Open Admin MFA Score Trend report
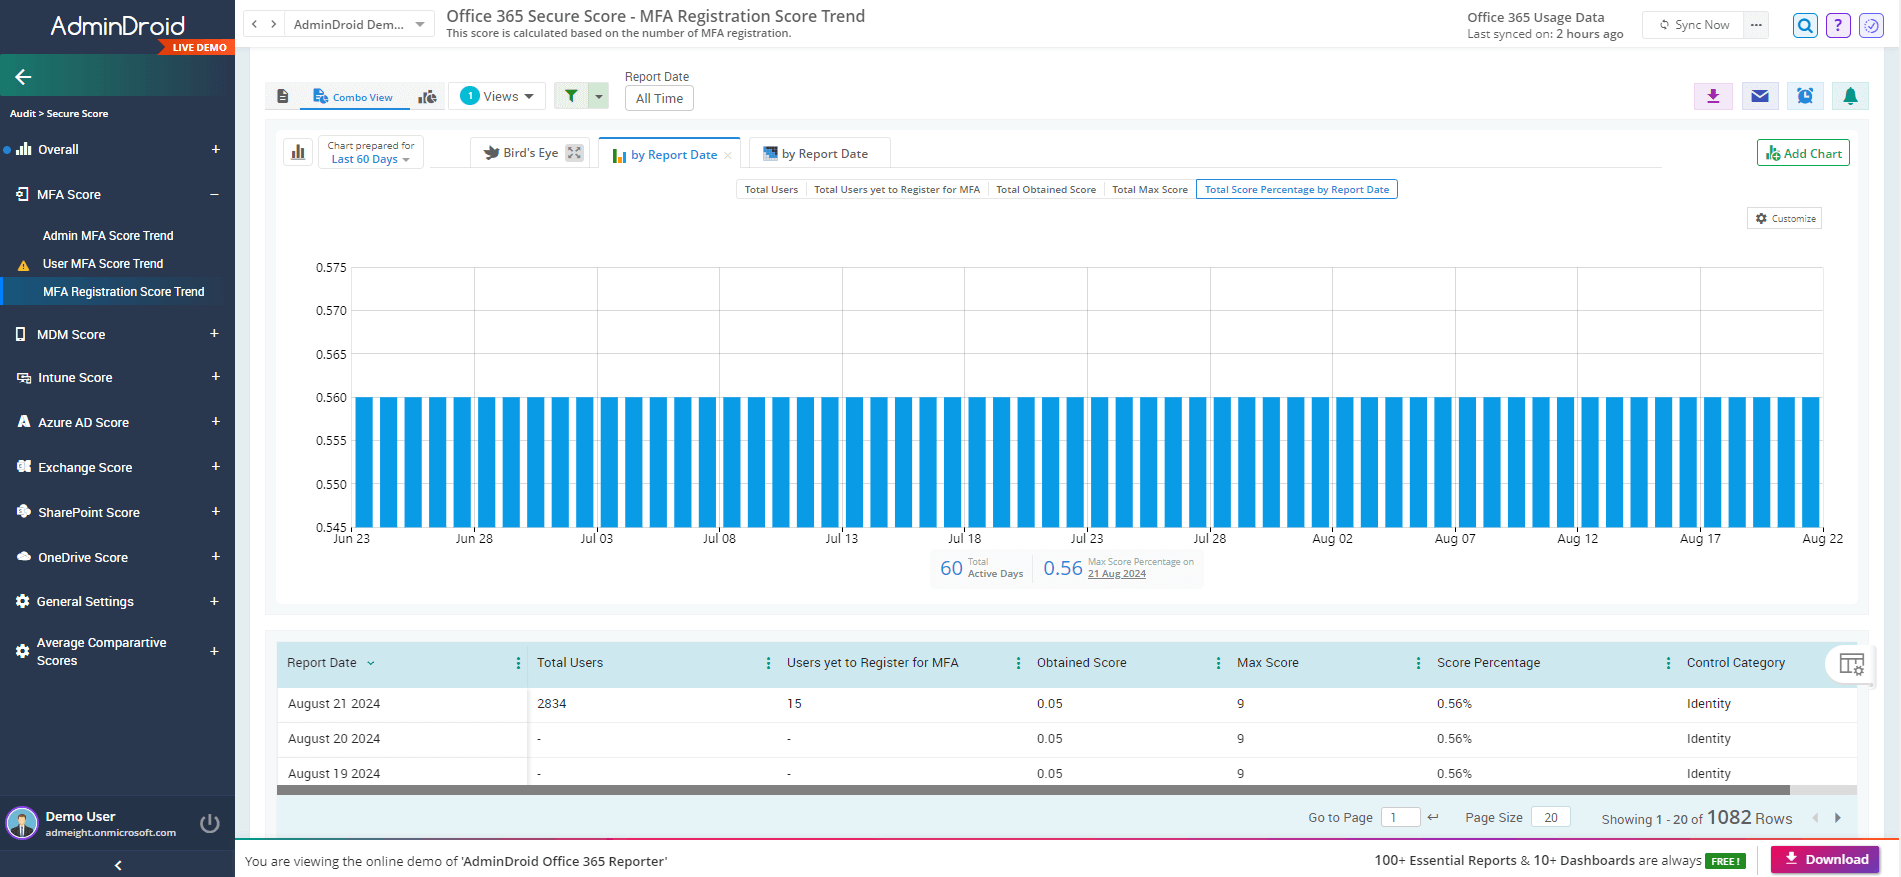This screenshot has height=877, width=1901. pyautogui.click(x=108, y=236)
